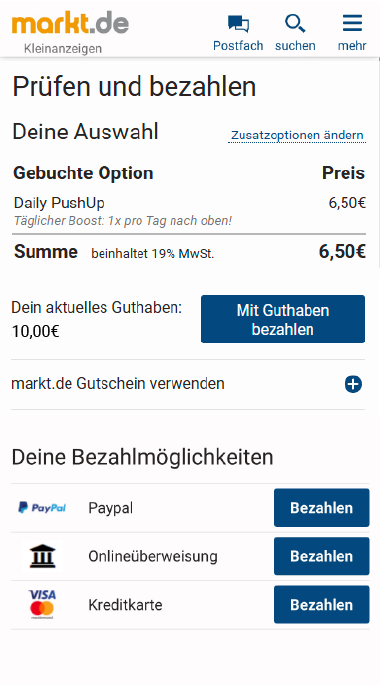Click Bezahlen button for Kreditkarte
Viewport: 380px width, 685px height.
click(x=321, y=605)
